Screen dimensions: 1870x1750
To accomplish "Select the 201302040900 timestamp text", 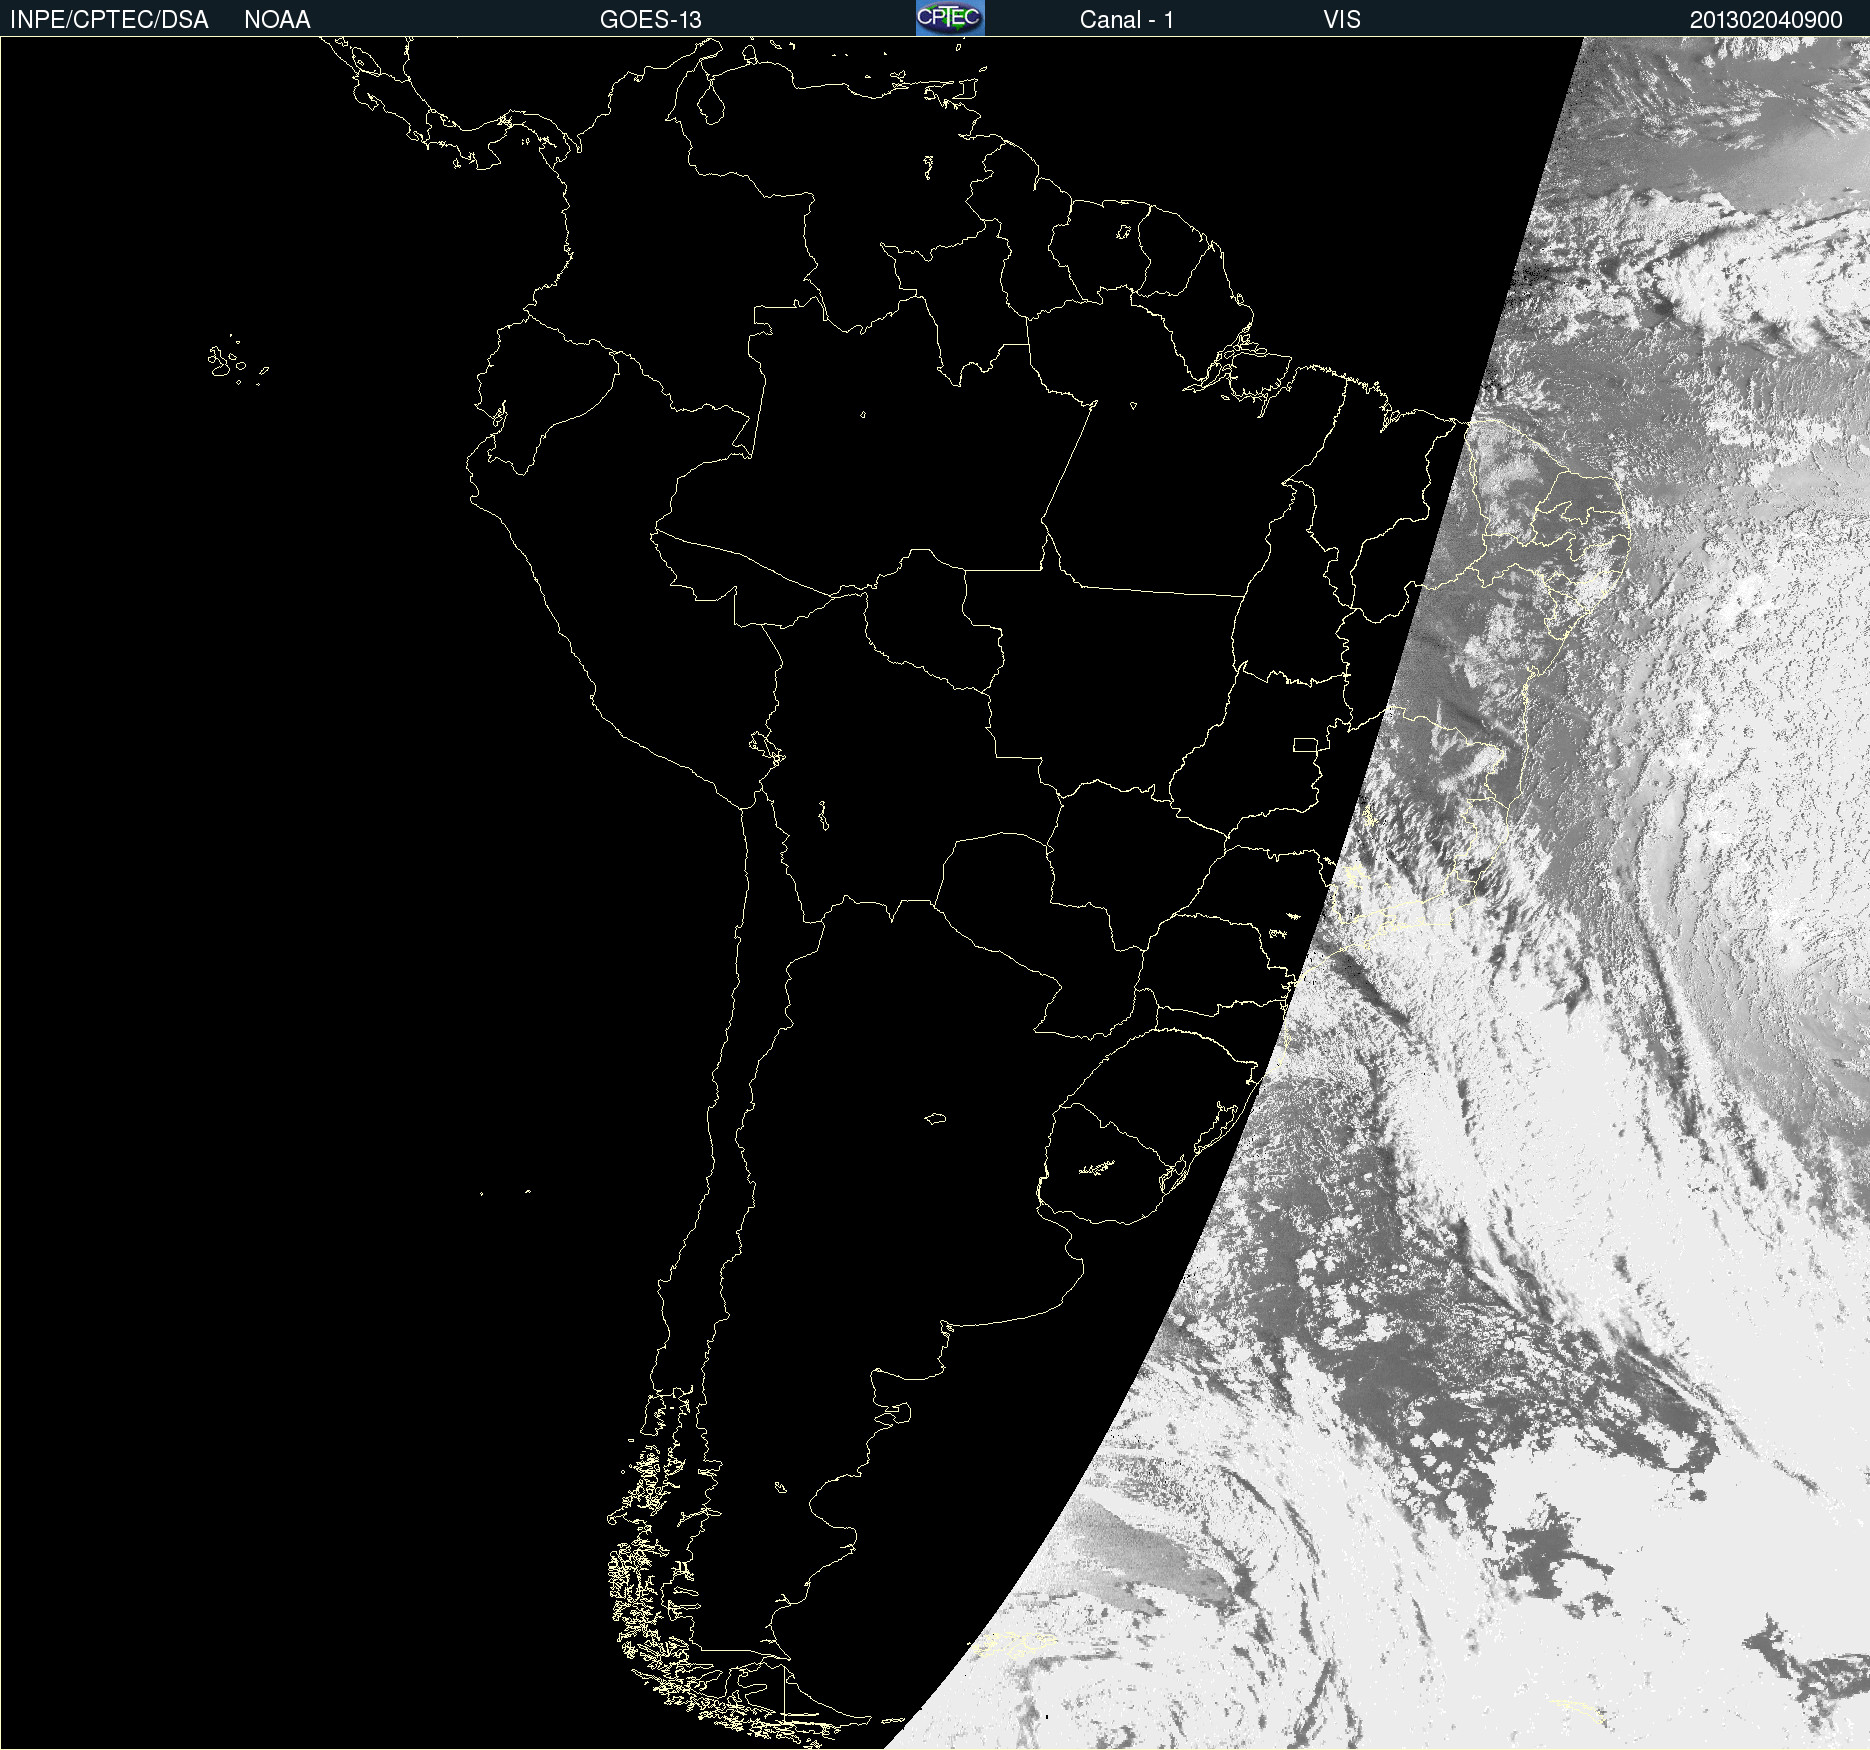I will tap(1766, 20).
